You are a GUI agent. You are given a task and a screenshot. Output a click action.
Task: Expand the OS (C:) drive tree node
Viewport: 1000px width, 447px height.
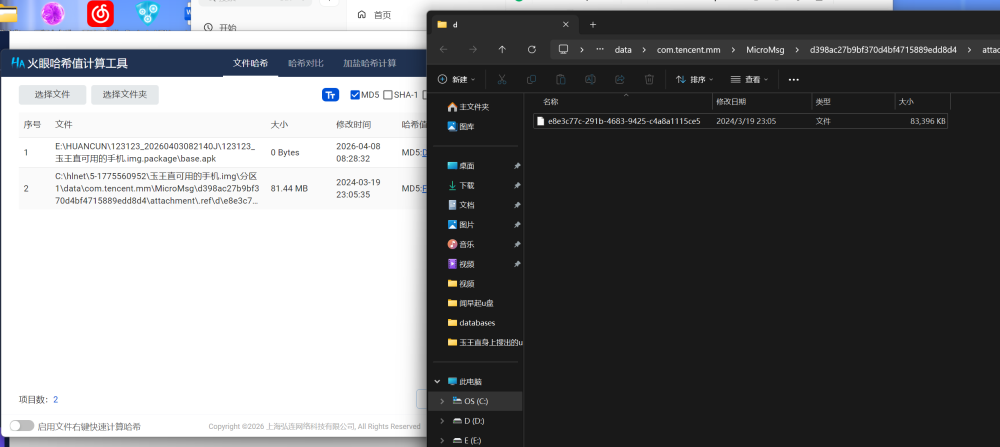(x=441, y=401)
